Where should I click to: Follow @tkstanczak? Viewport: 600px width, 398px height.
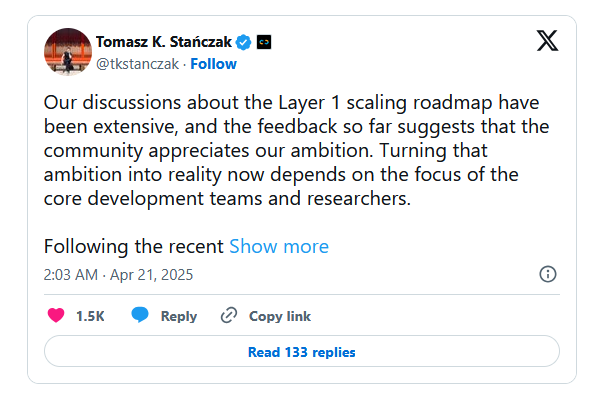pos(214,64)
